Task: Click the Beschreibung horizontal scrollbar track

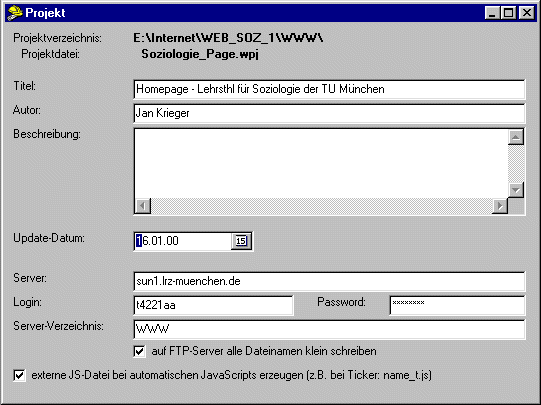Action: tap(321, 206)
